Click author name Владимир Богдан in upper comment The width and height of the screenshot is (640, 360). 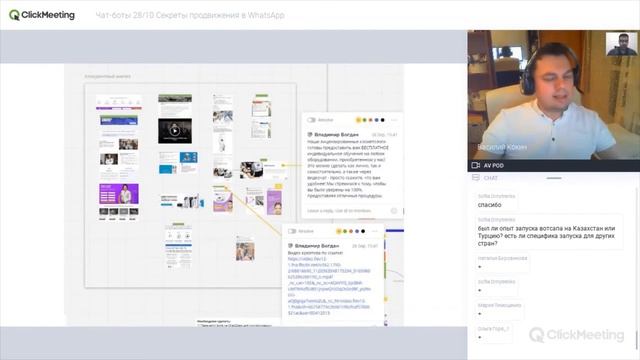[x=336, y=135]
